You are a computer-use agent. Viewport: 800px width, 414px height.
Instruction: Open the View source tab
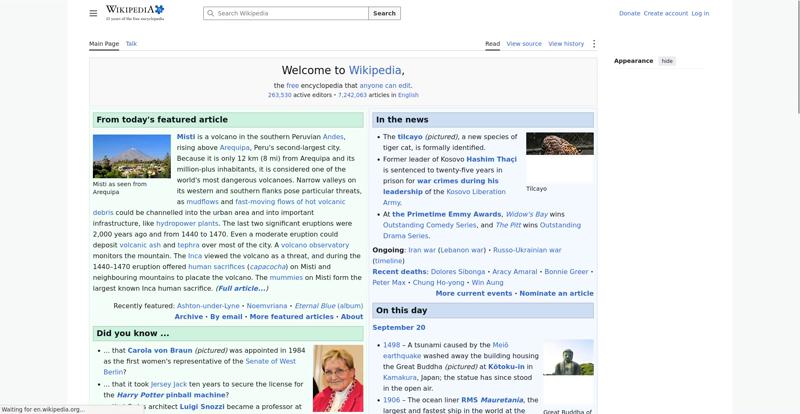524,44
